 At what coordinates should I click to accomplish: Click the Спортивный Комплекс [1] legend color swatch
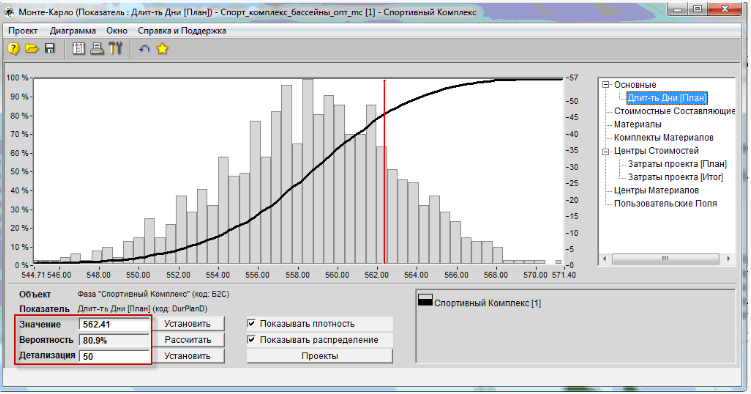coord(425,300)
